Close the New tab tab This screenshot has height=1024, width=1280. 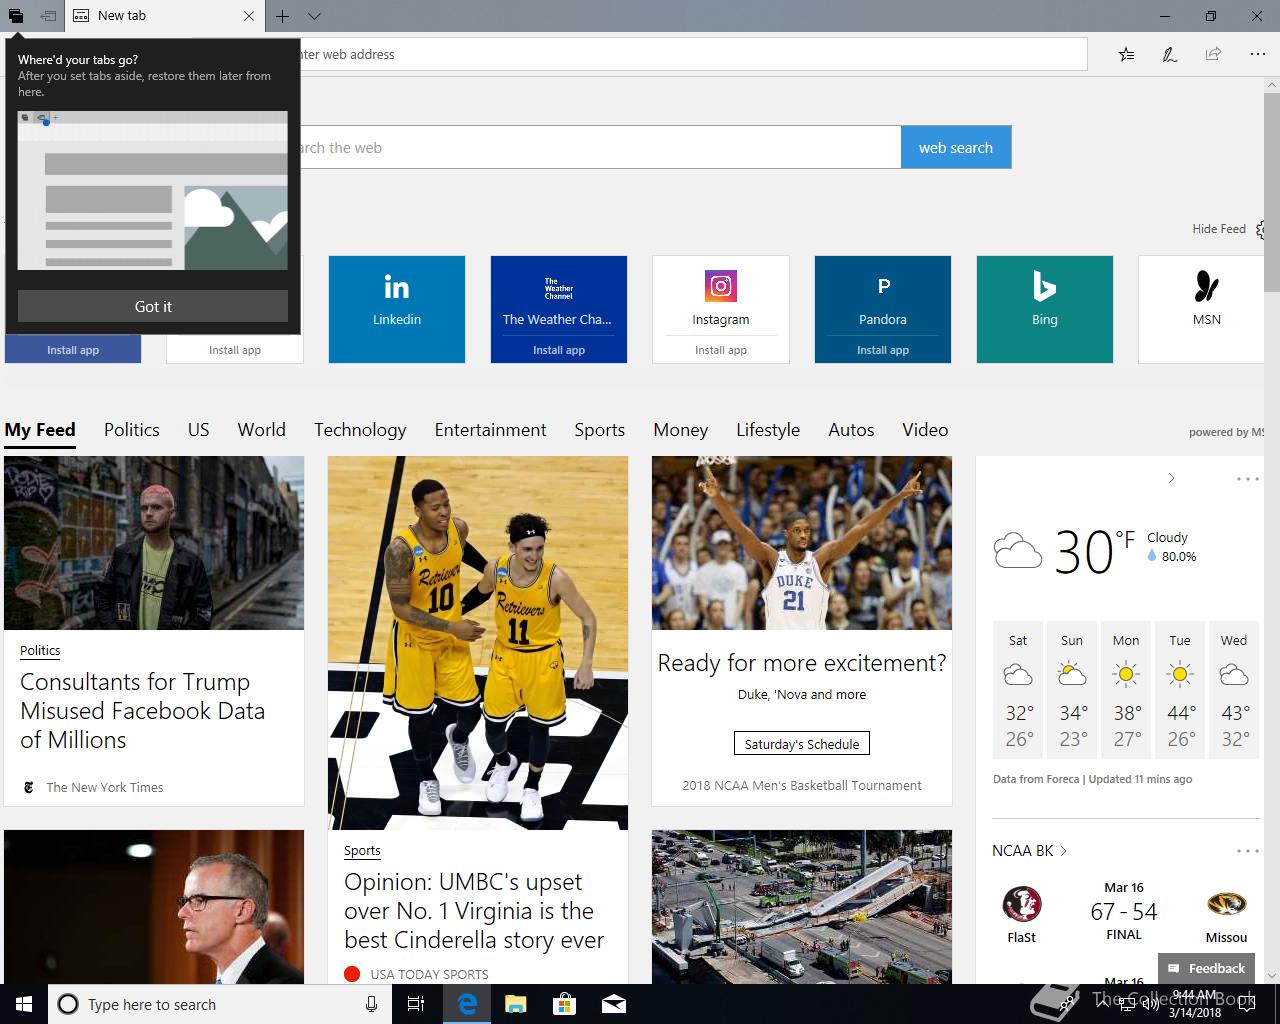pyautogui.click(x=249, y=16)
